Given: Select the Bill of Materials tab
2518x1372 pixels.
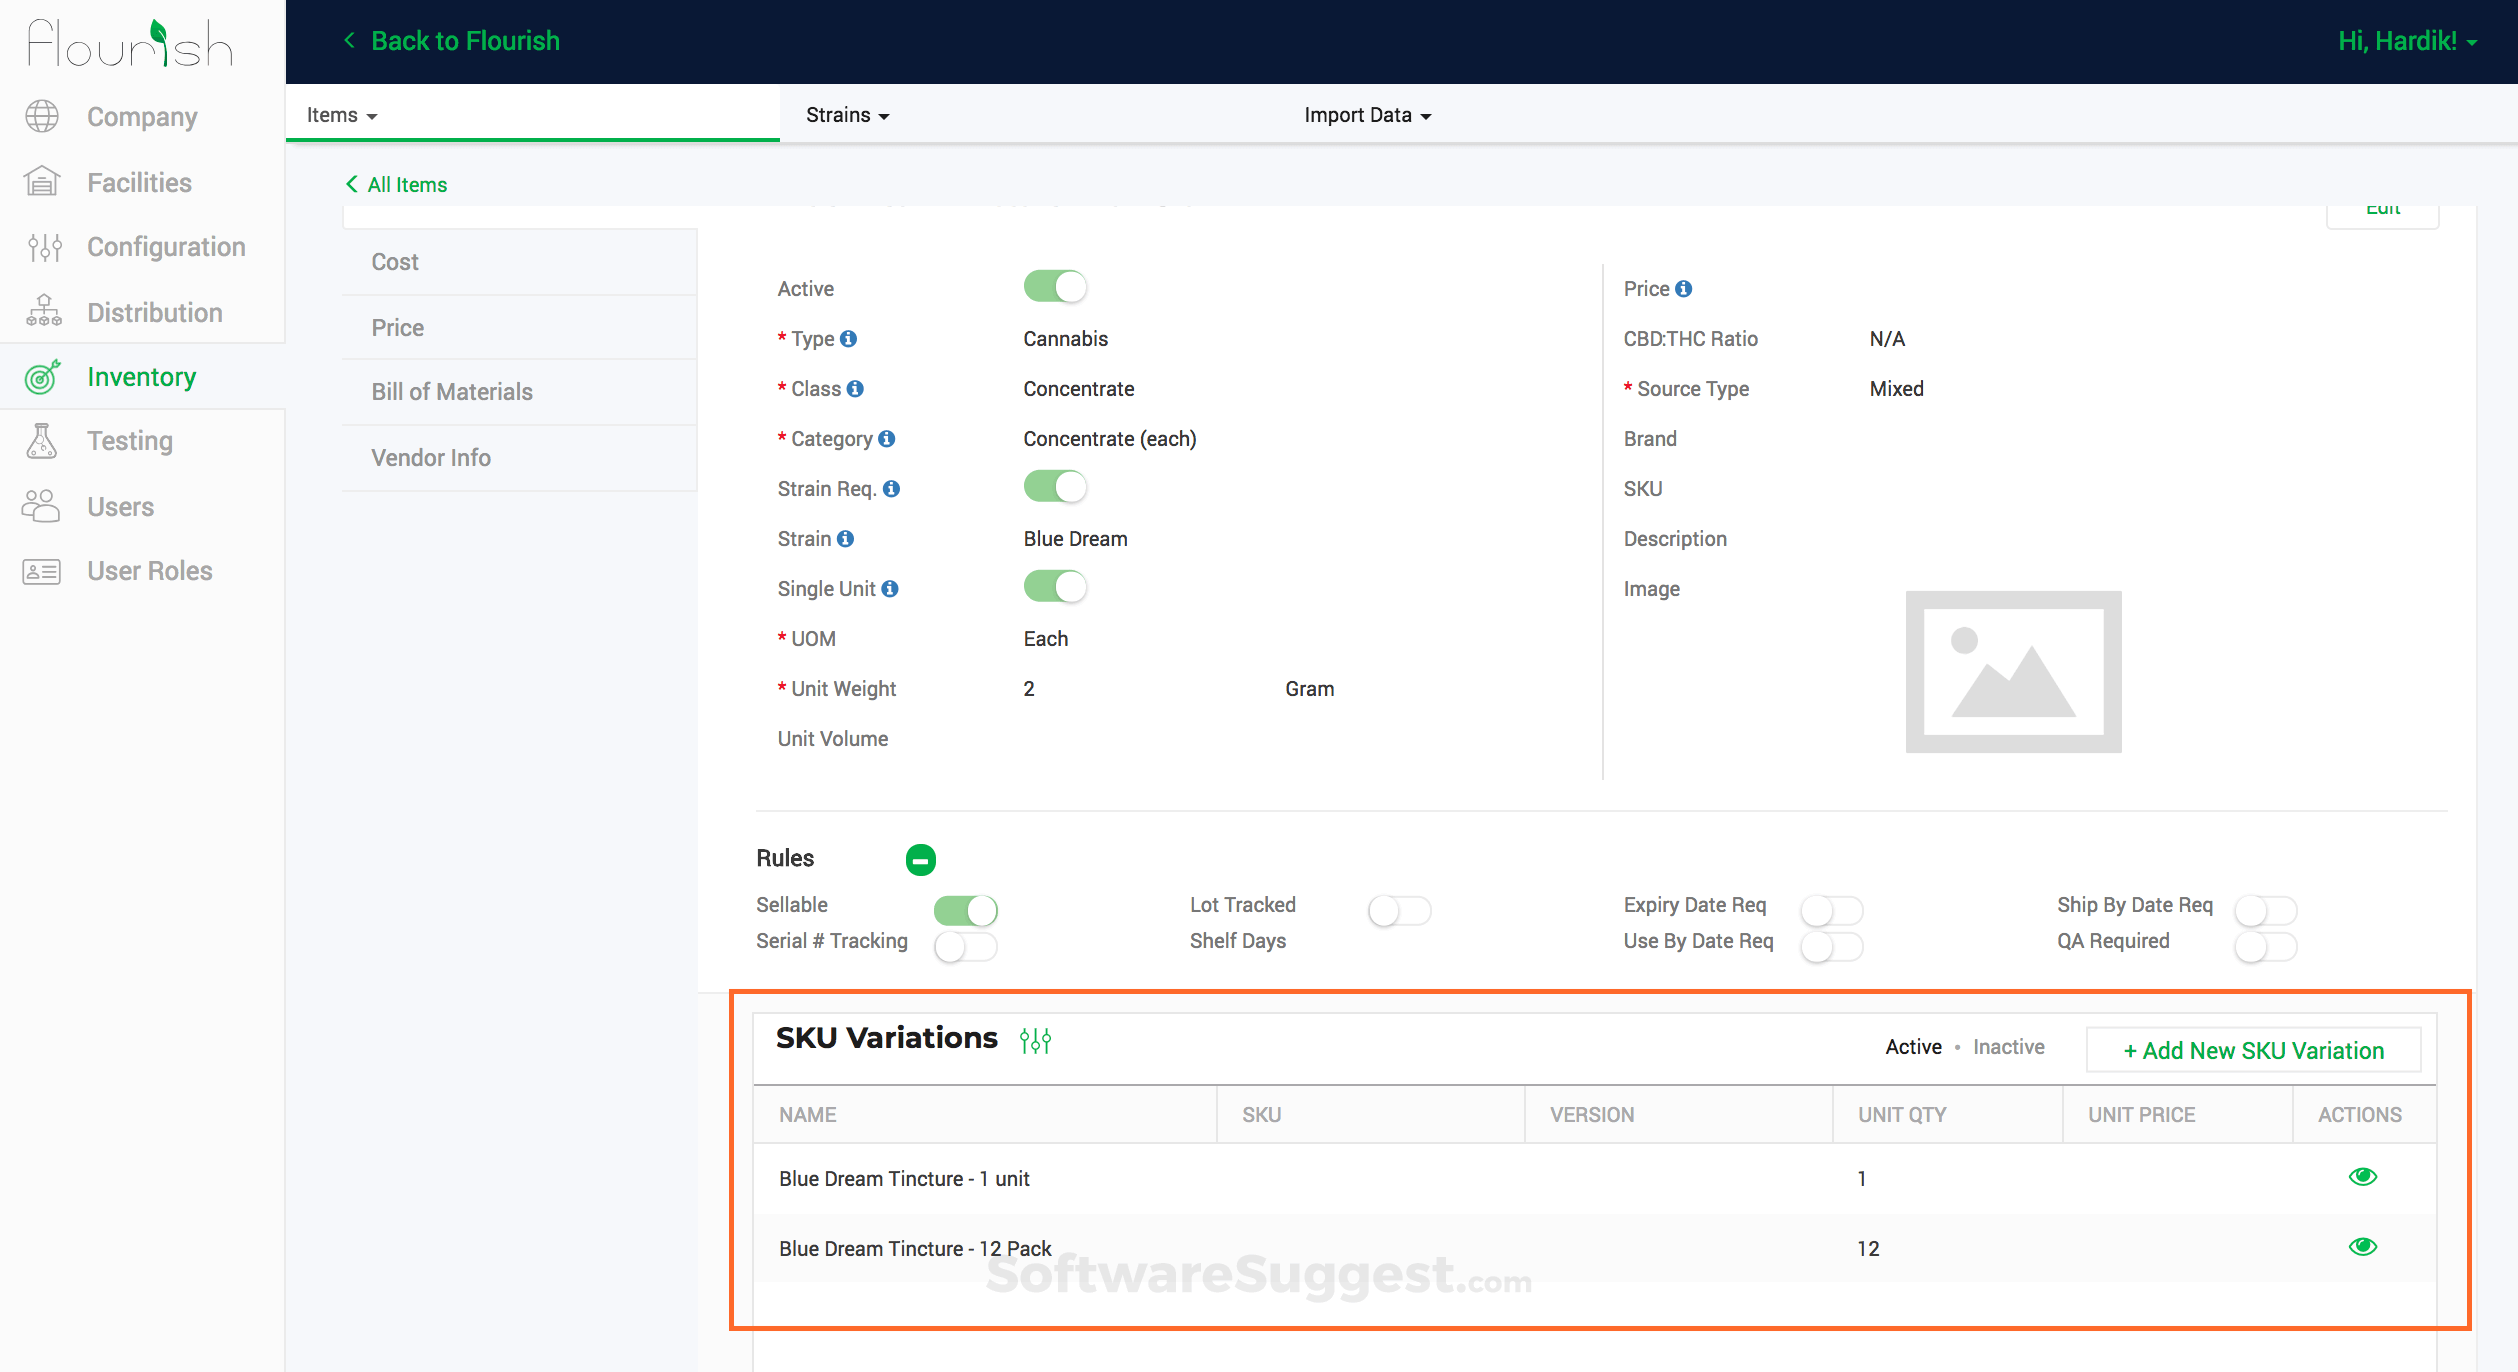Looking at the screenshot, I should pos(452,392).
